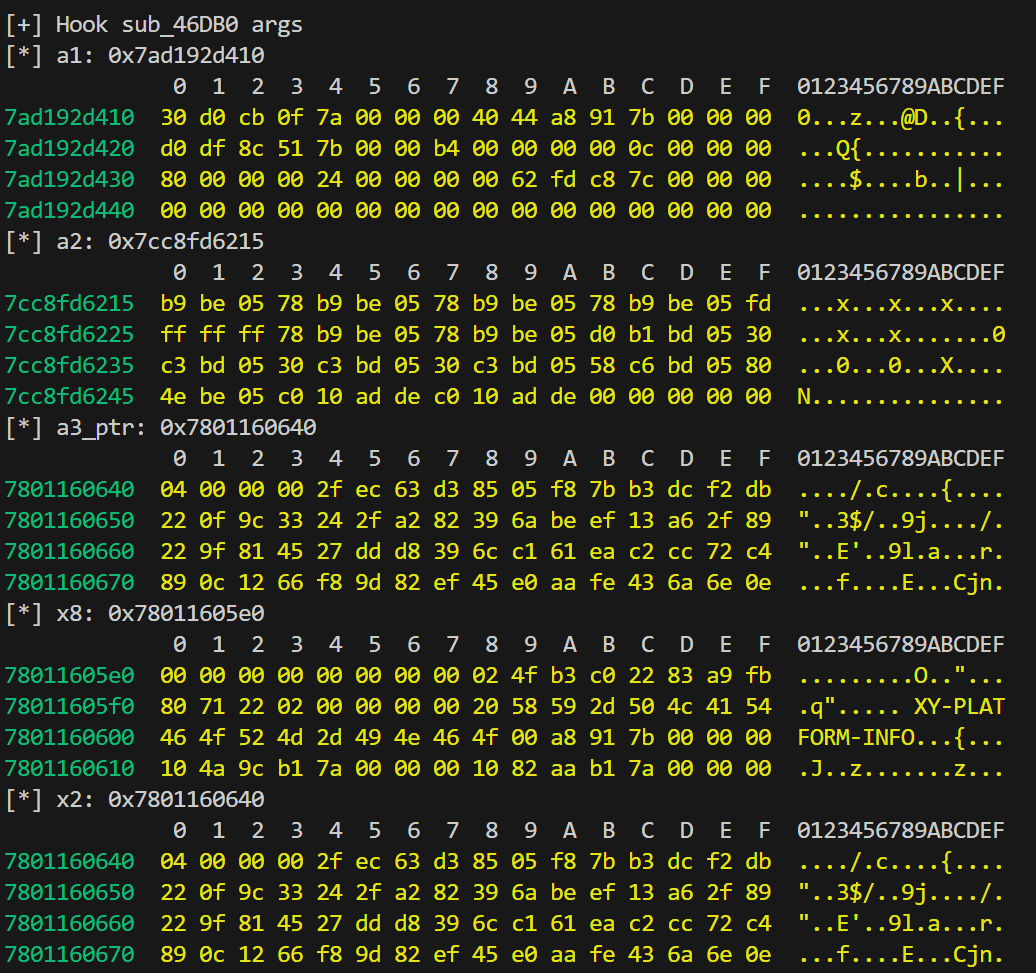Click the "a2: 0x7cc8fd6215" label line
The height and width of the screenshot is (973, 1036).
point(135,242)
